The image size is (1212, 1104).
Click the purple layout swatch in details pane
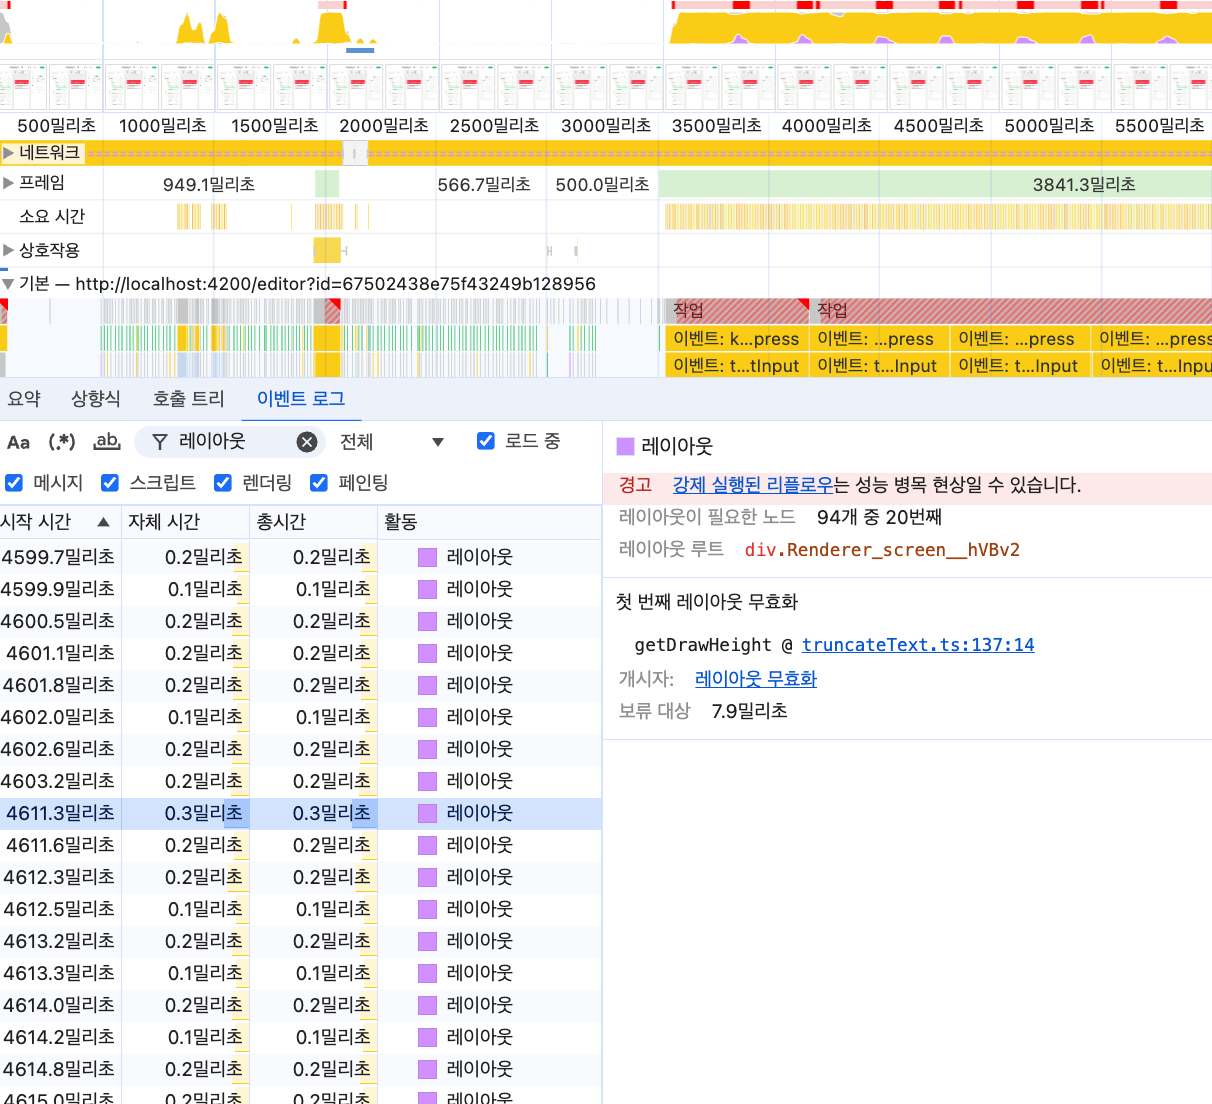pyautogui.click(x=626, y=446)
